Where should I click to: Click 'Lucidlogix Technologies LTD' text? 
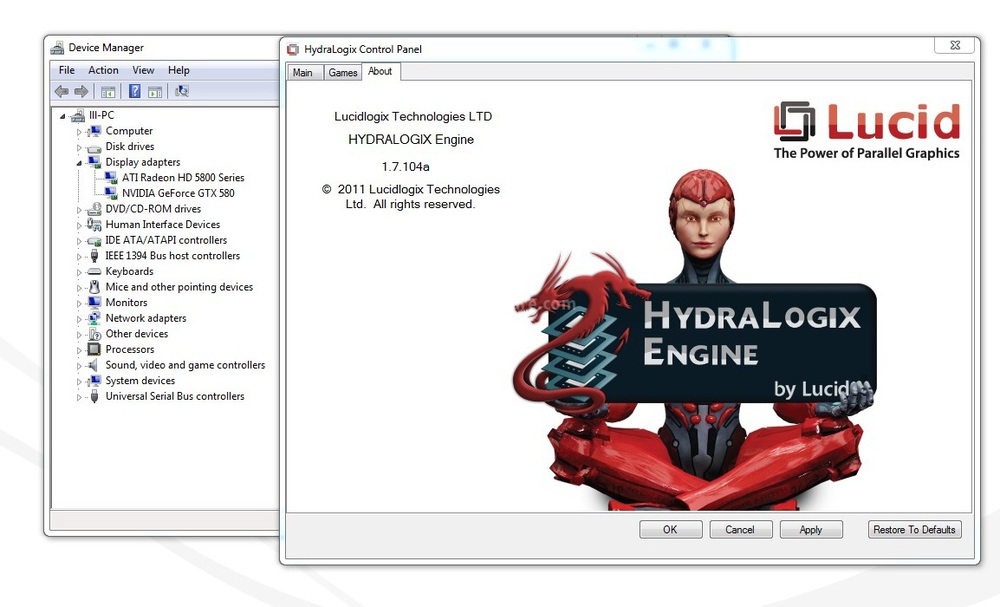coord(413,116)
